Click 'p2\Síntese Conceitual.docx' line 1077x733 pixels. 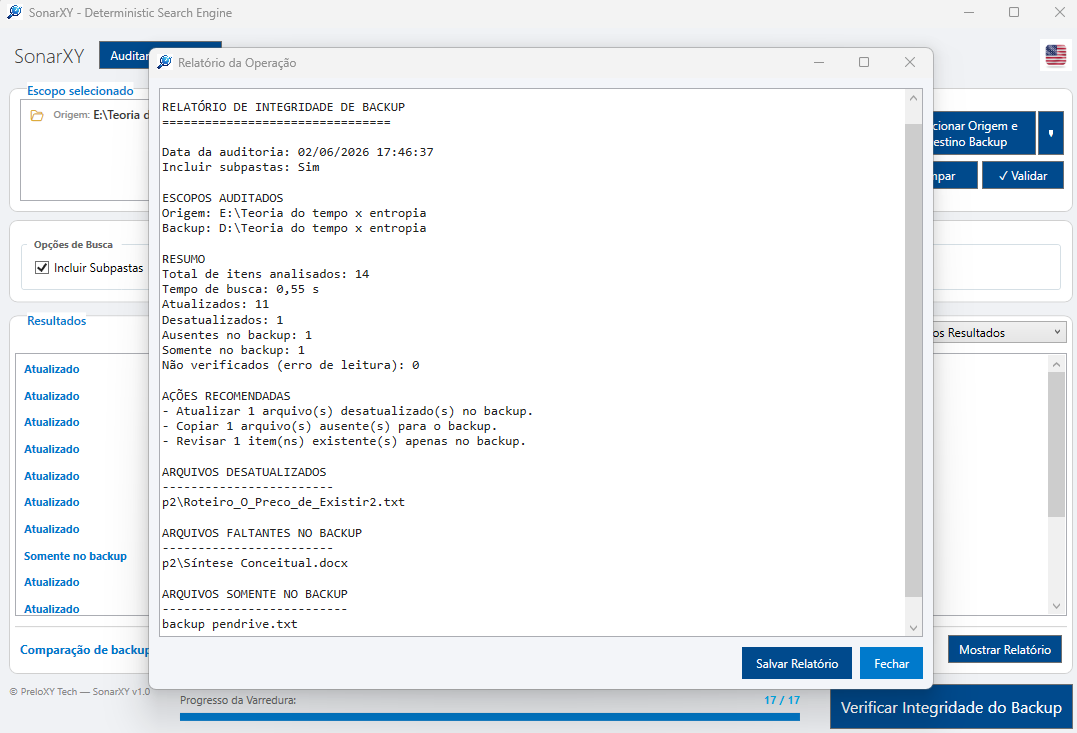(x=255, y=563)
